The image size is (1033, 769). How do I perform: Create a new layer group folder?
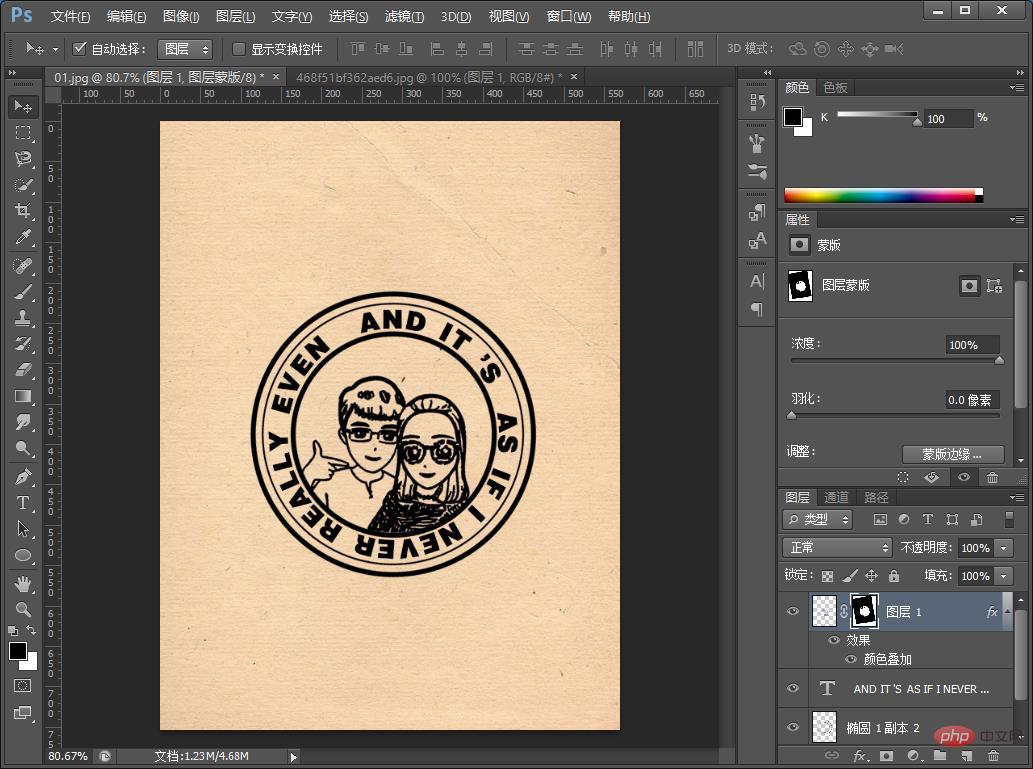click(x=939, y=756)
